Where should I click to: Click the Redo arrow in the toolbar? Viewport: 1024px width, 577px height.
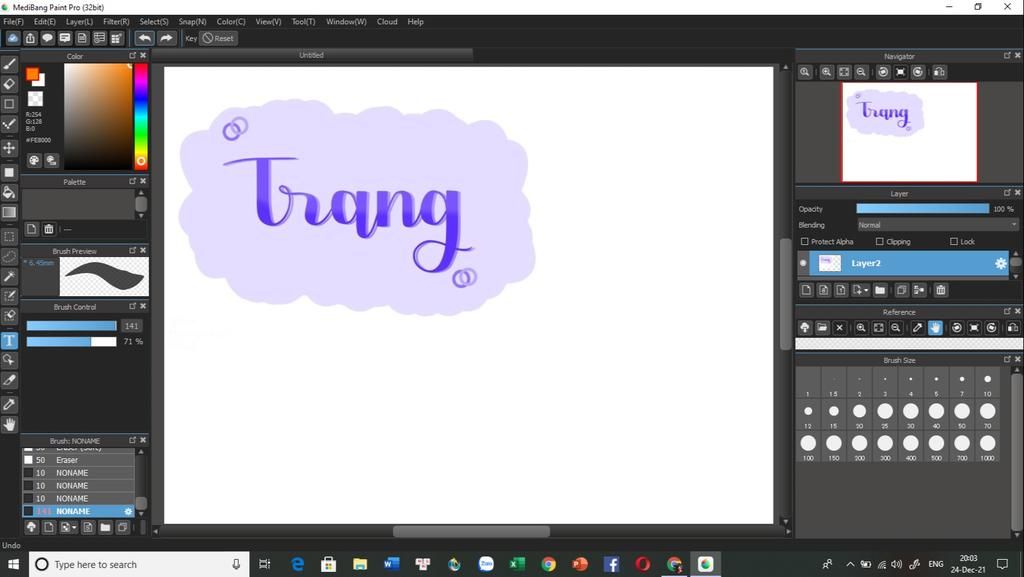click(167, 38)
